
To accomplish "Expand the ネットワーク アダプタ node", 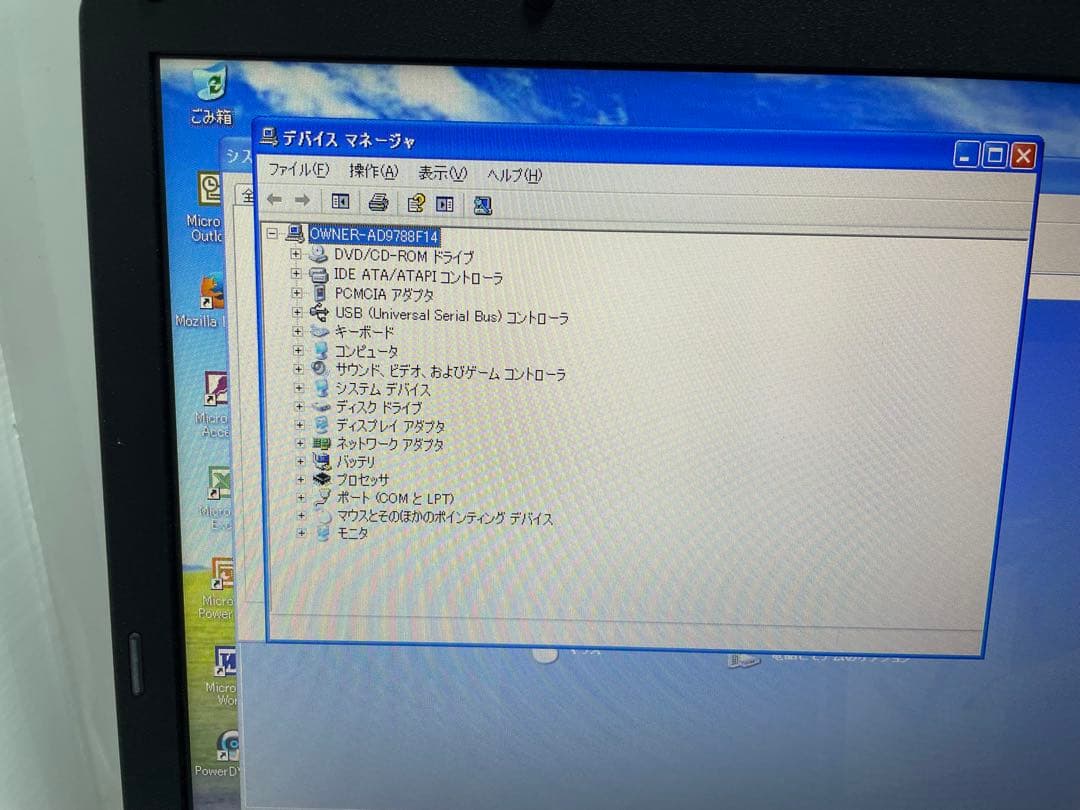I will click(x=300, y=443).
